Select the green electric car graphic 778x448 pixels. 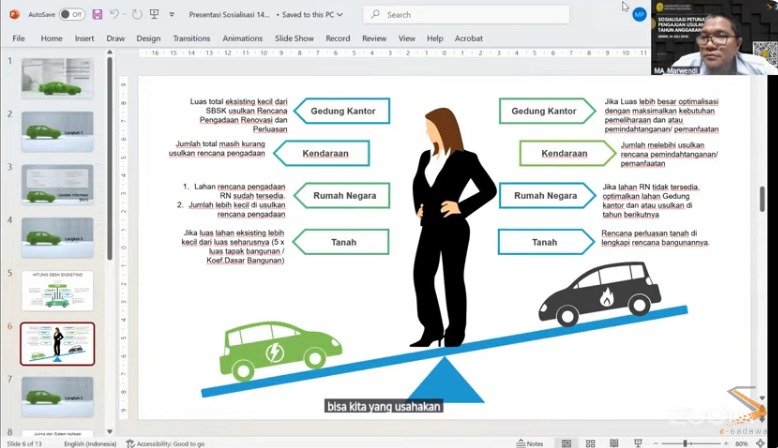coord(280,351)
